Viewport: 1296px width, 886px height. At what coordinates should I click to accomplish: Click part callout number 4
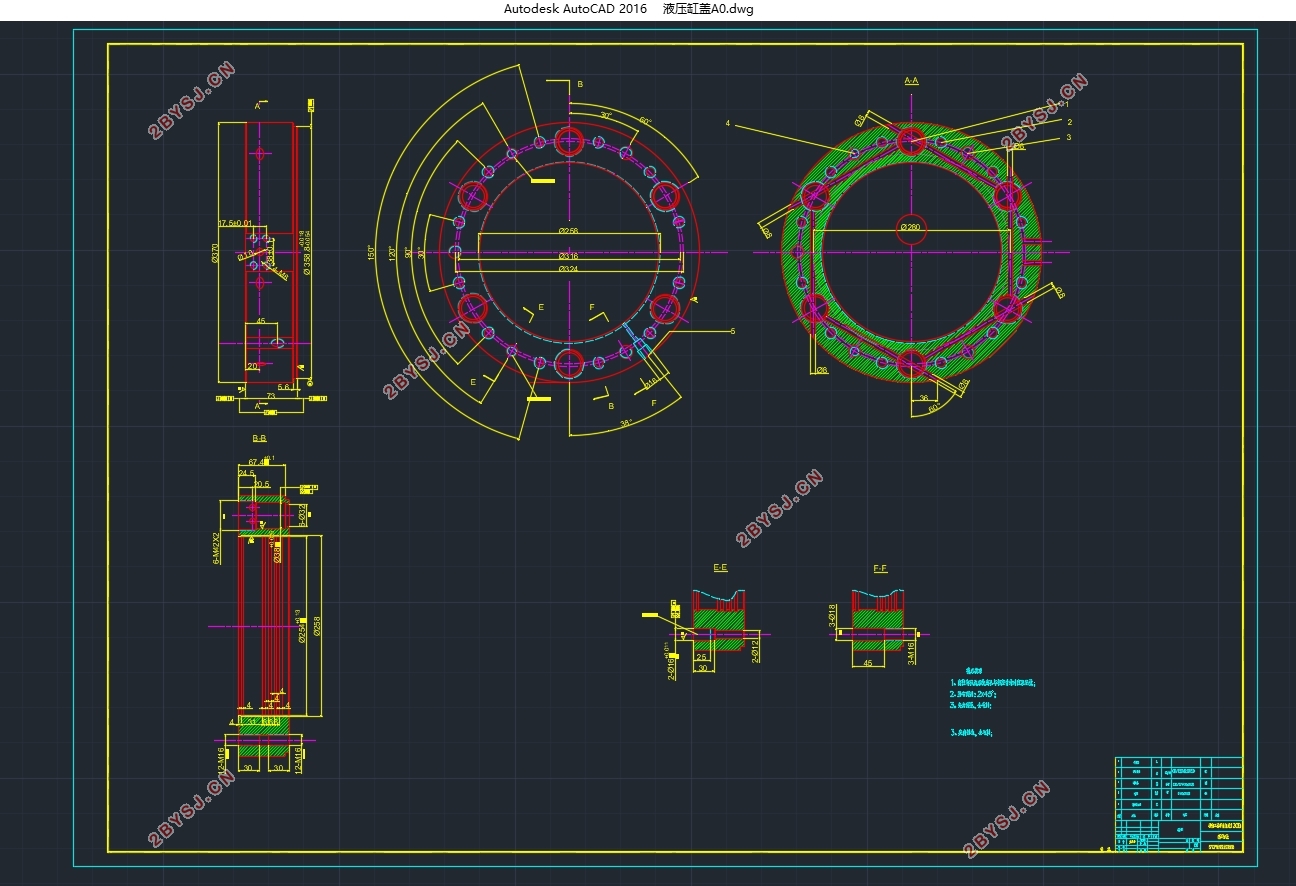pos(728,124)
